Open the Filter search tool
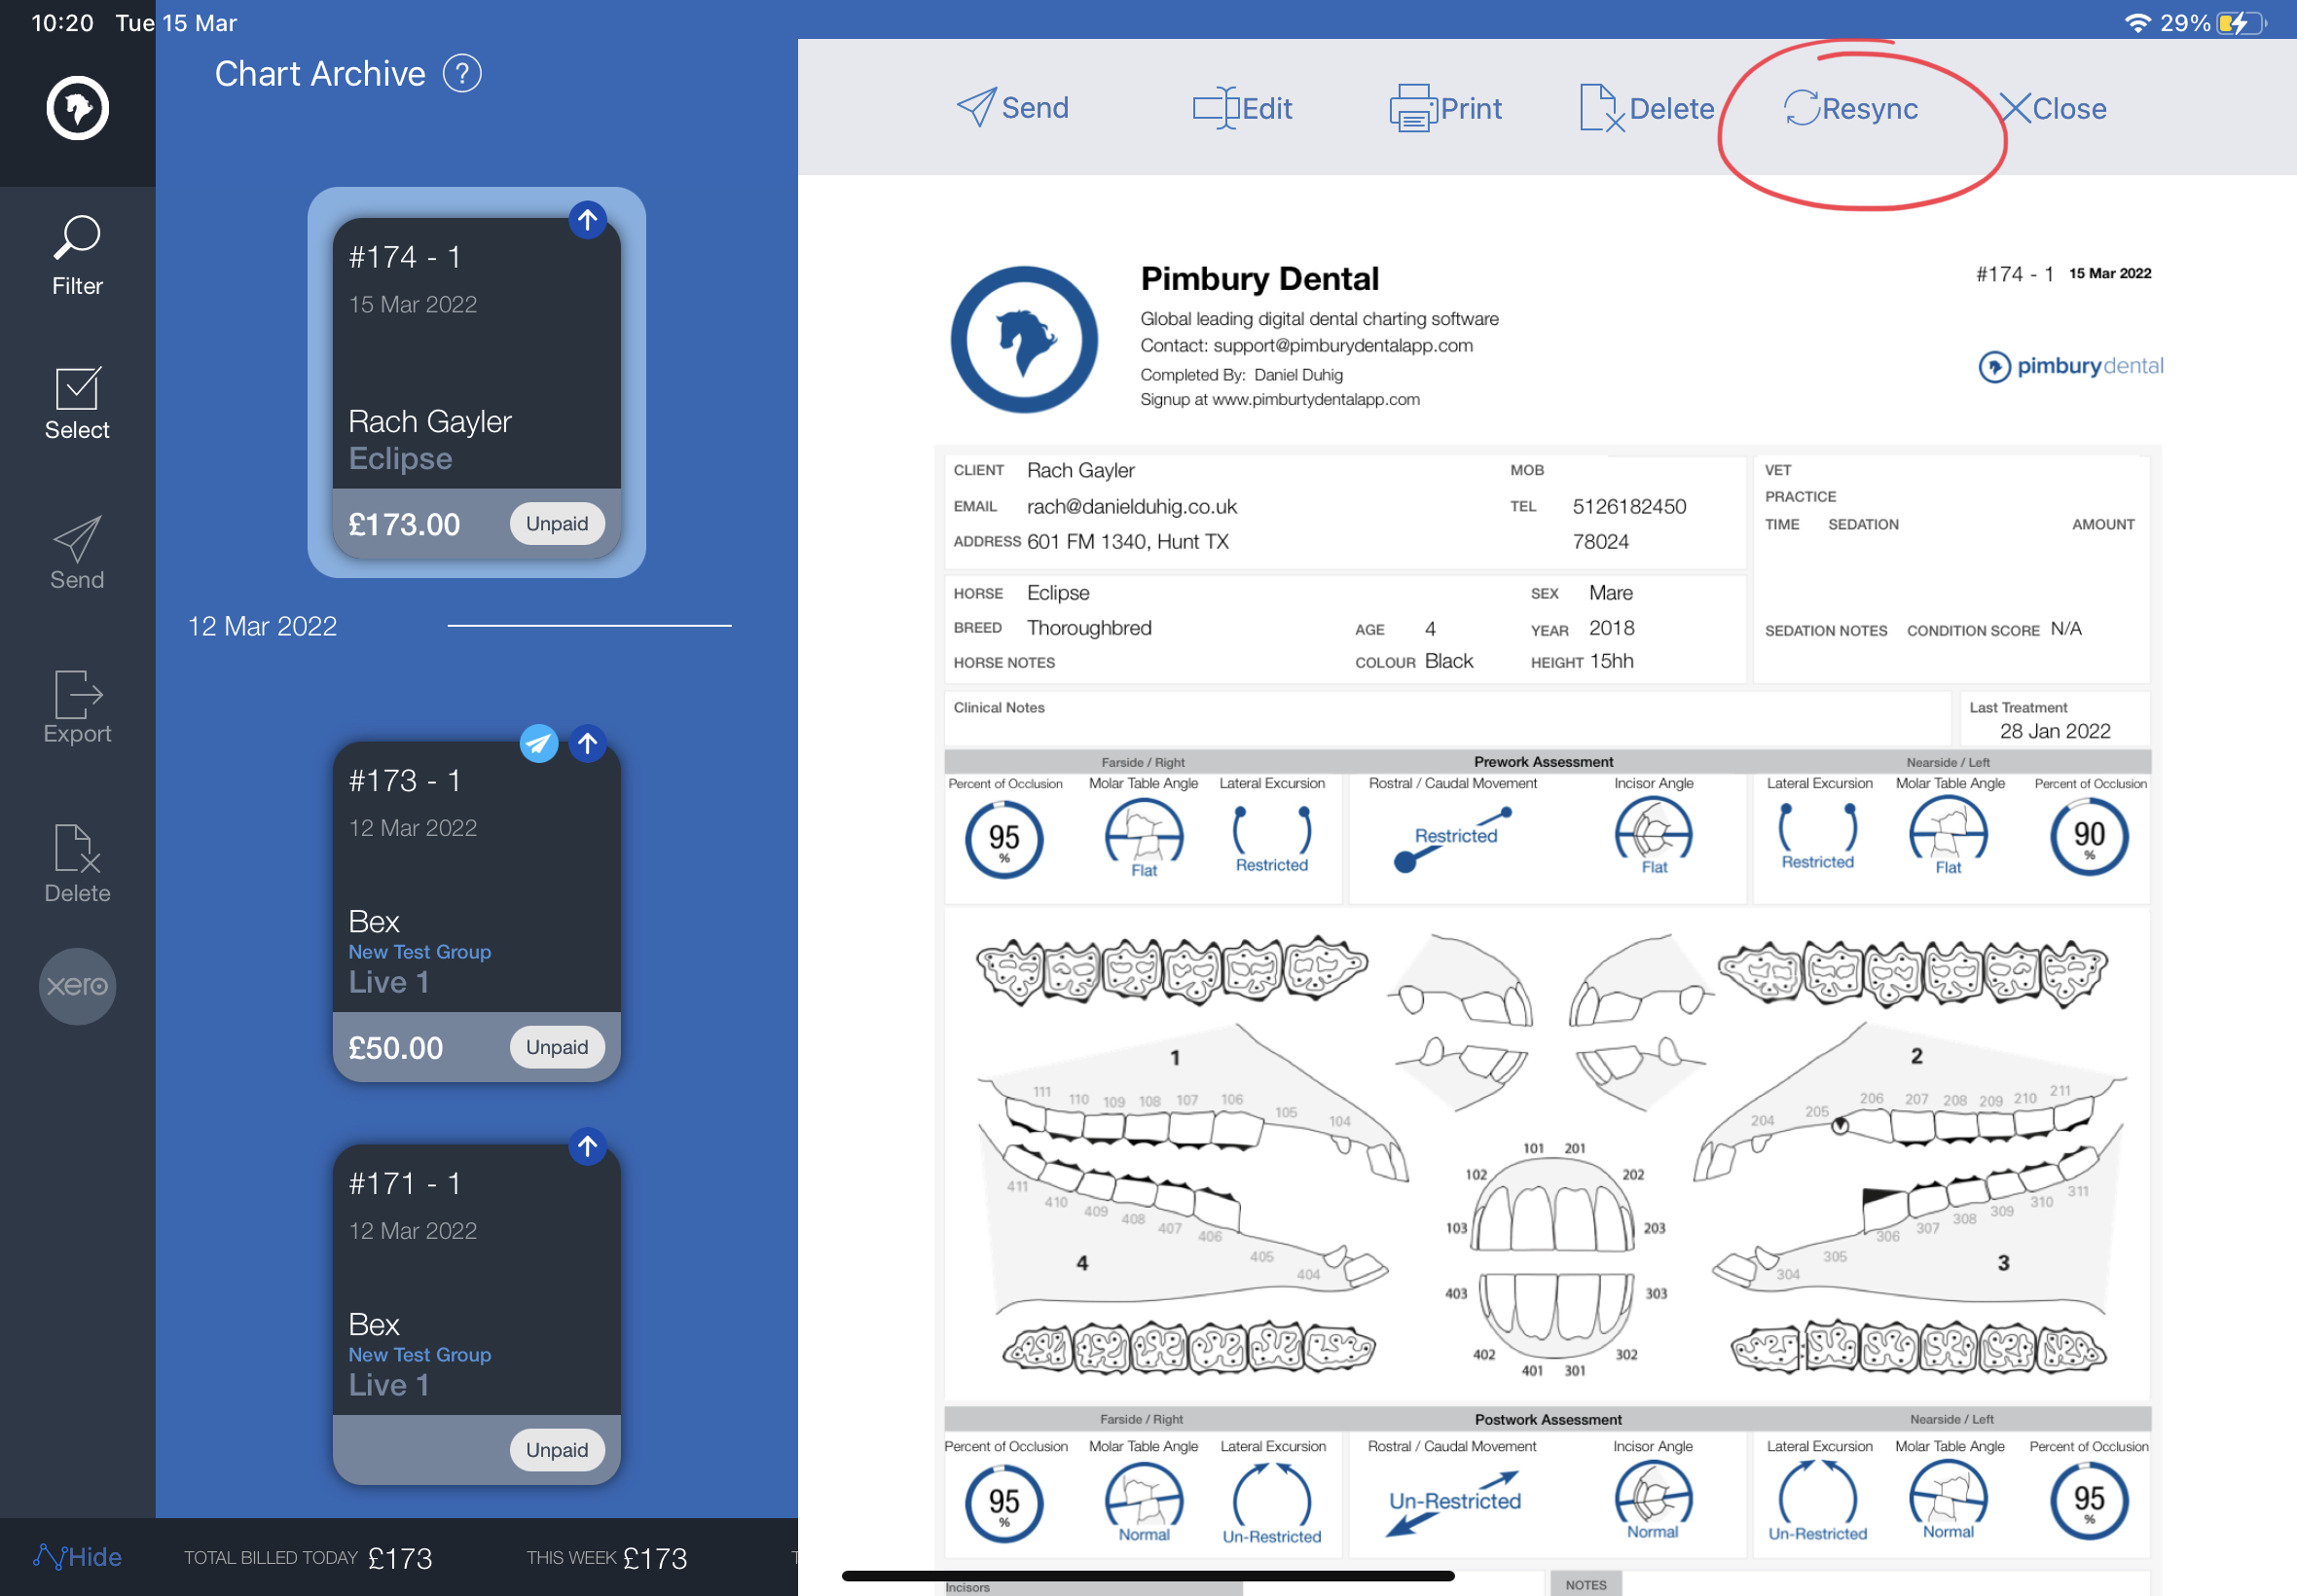Screen dimensions: 2297x1596 click(x=77, y=256)
